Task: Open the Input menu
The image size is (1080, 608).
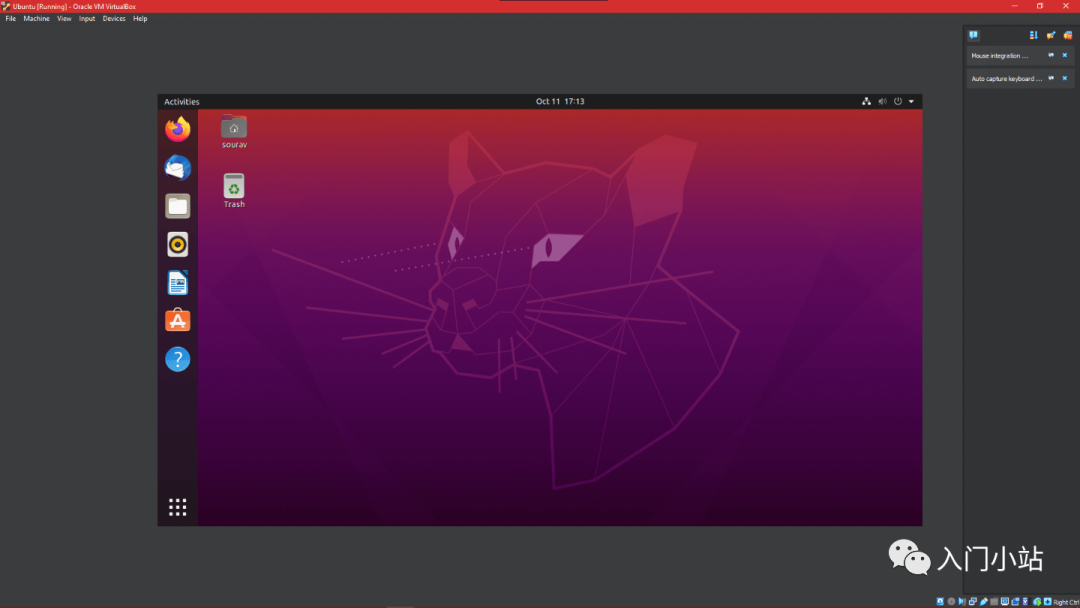Action: click(87, 19)
